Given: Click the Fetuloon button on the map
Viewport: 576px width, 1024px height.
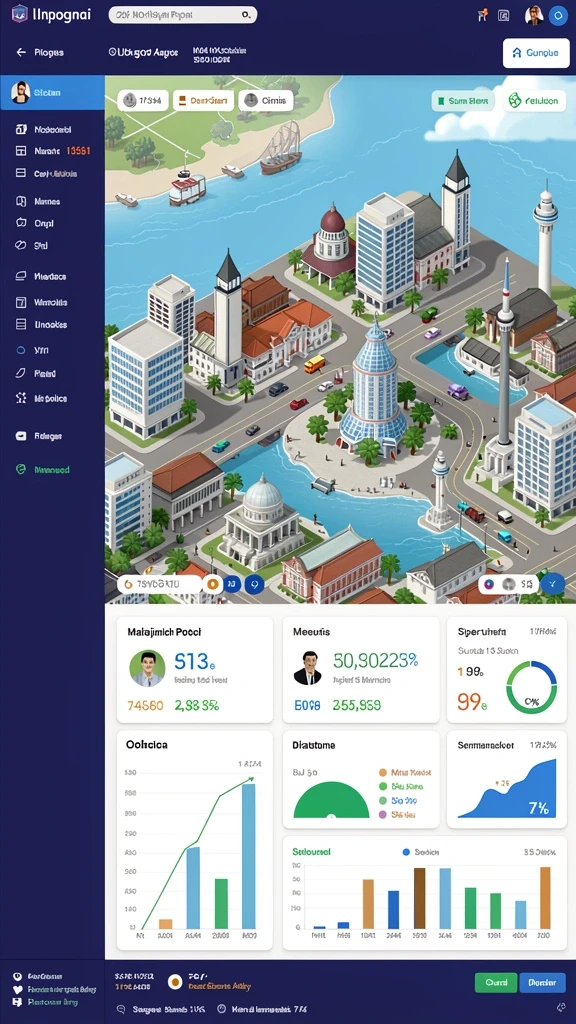Looking at the screenshot, I should (535, 101).
